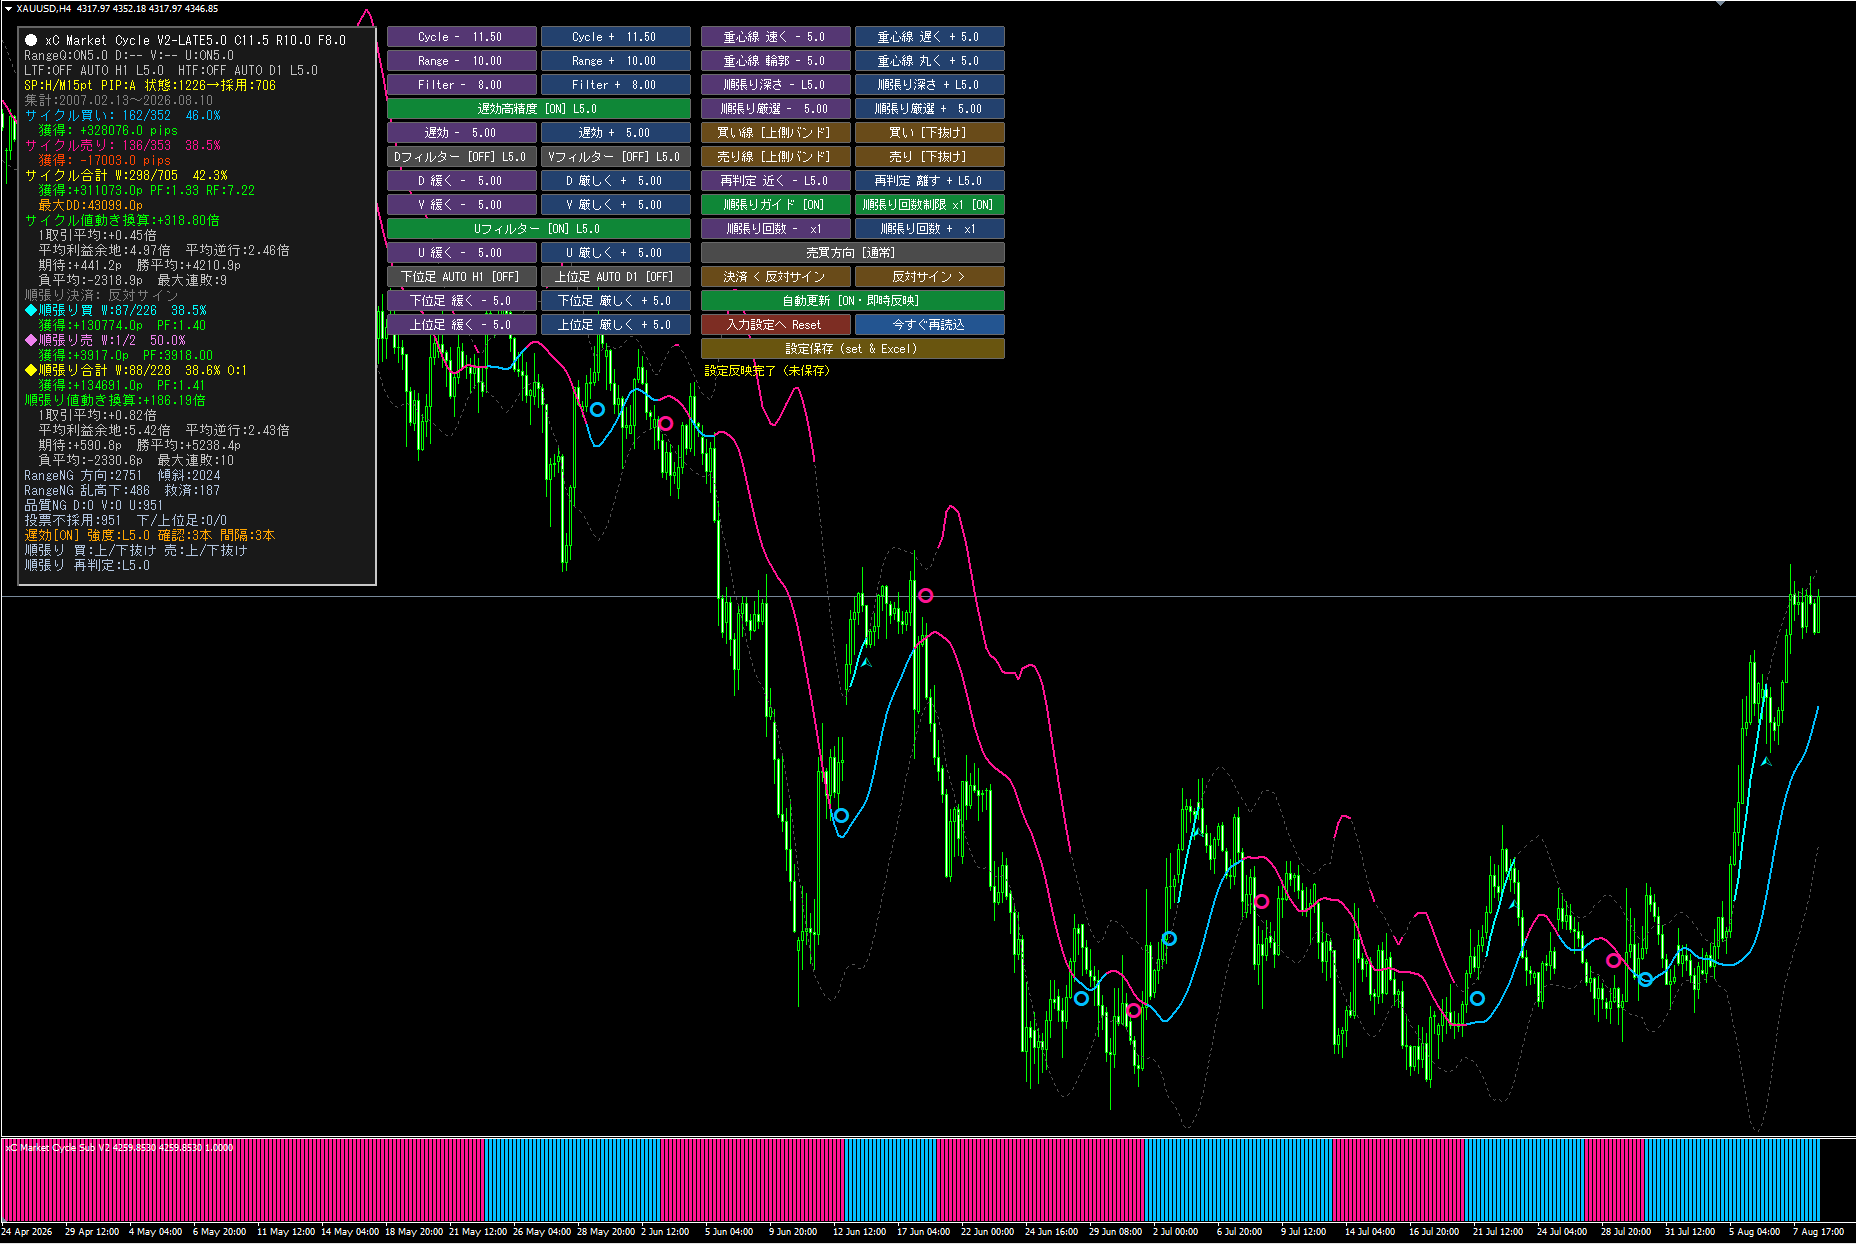Click the pink diamond beside 順張り売 stats

point(31,340)
